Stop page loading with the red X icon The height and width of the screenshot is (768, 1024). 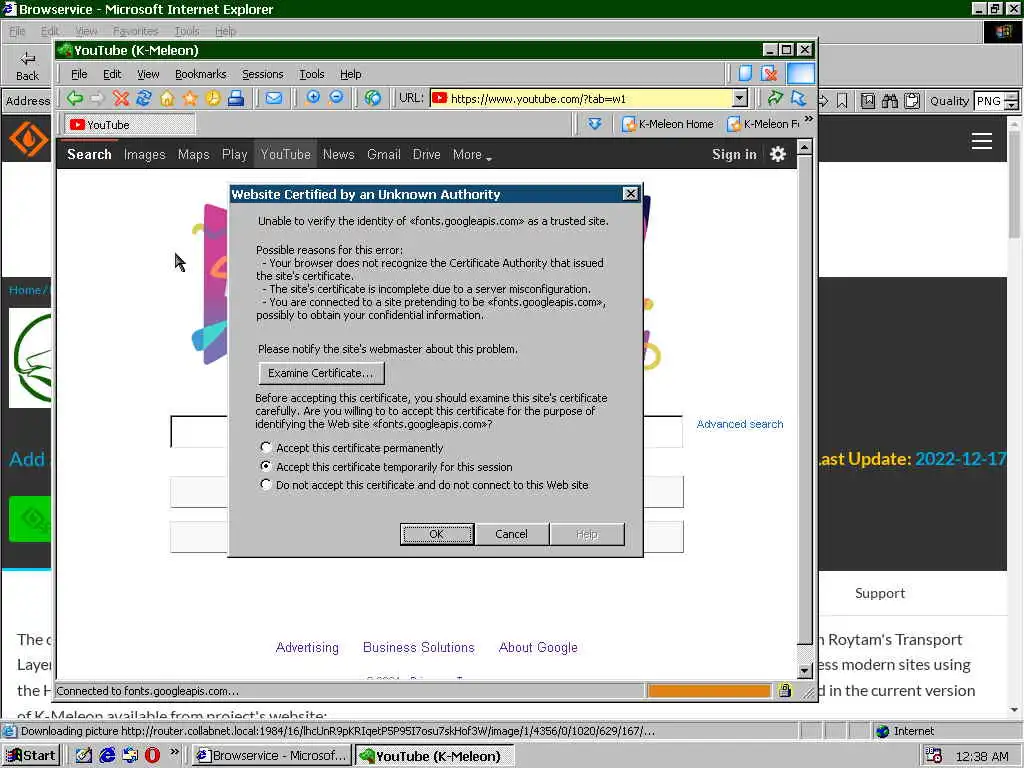[121, 99]
